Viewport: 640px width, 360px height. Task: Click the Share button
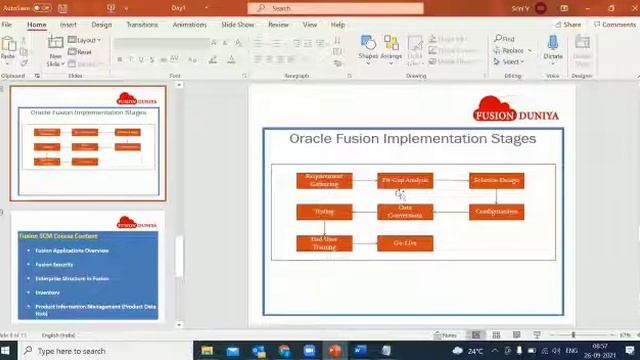pyautogui.click(x=568, y=24)
